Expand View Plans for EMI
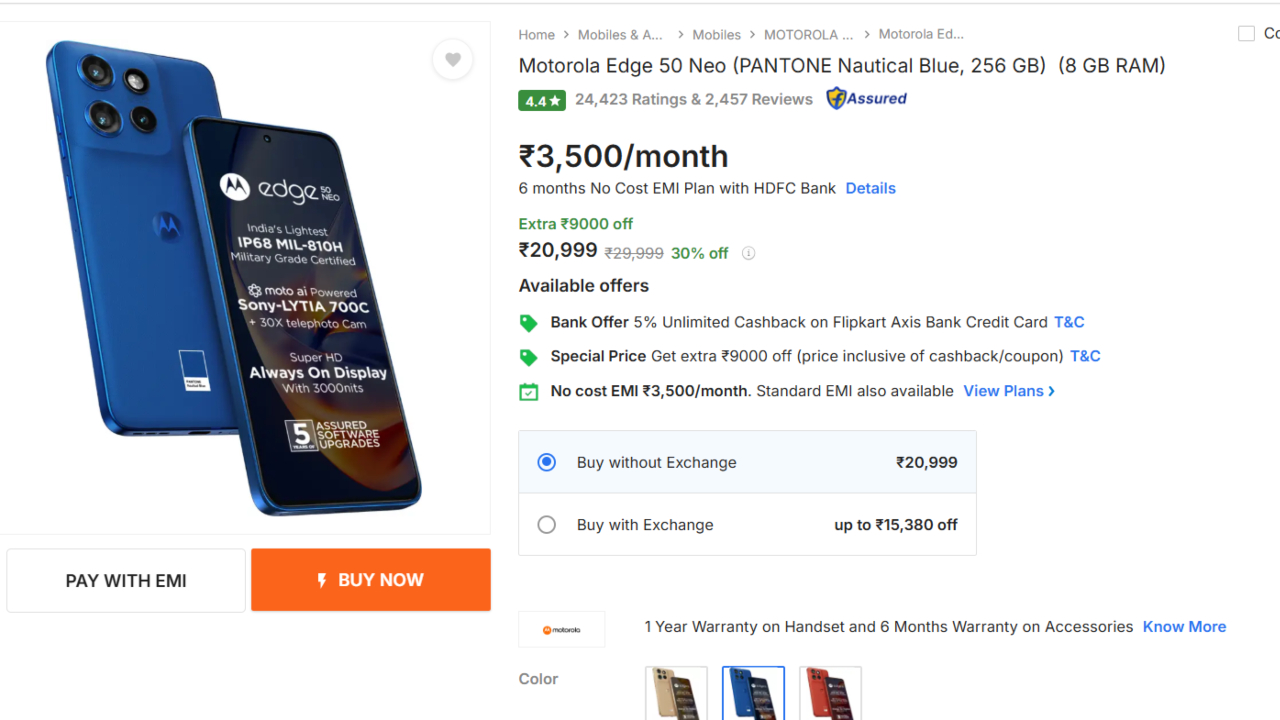The width and height of the screenshot is (1280, 720). 1008,391
